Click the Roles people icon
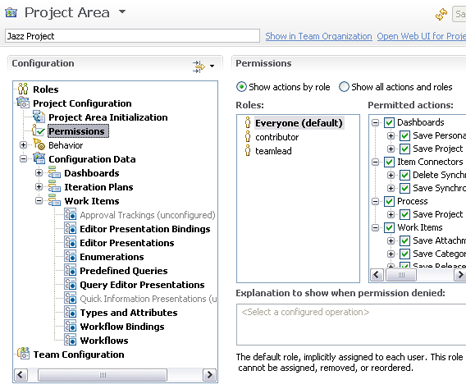Viewport: 466px width, 389px height. click(23, 89)
